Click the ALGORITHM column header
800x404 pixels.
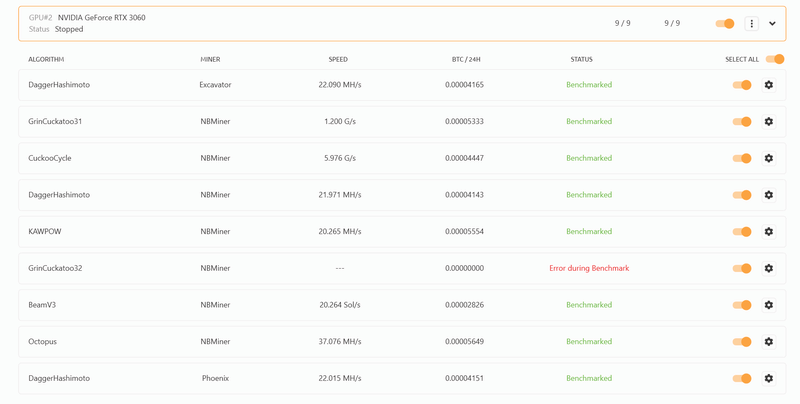tap(46, 60)
